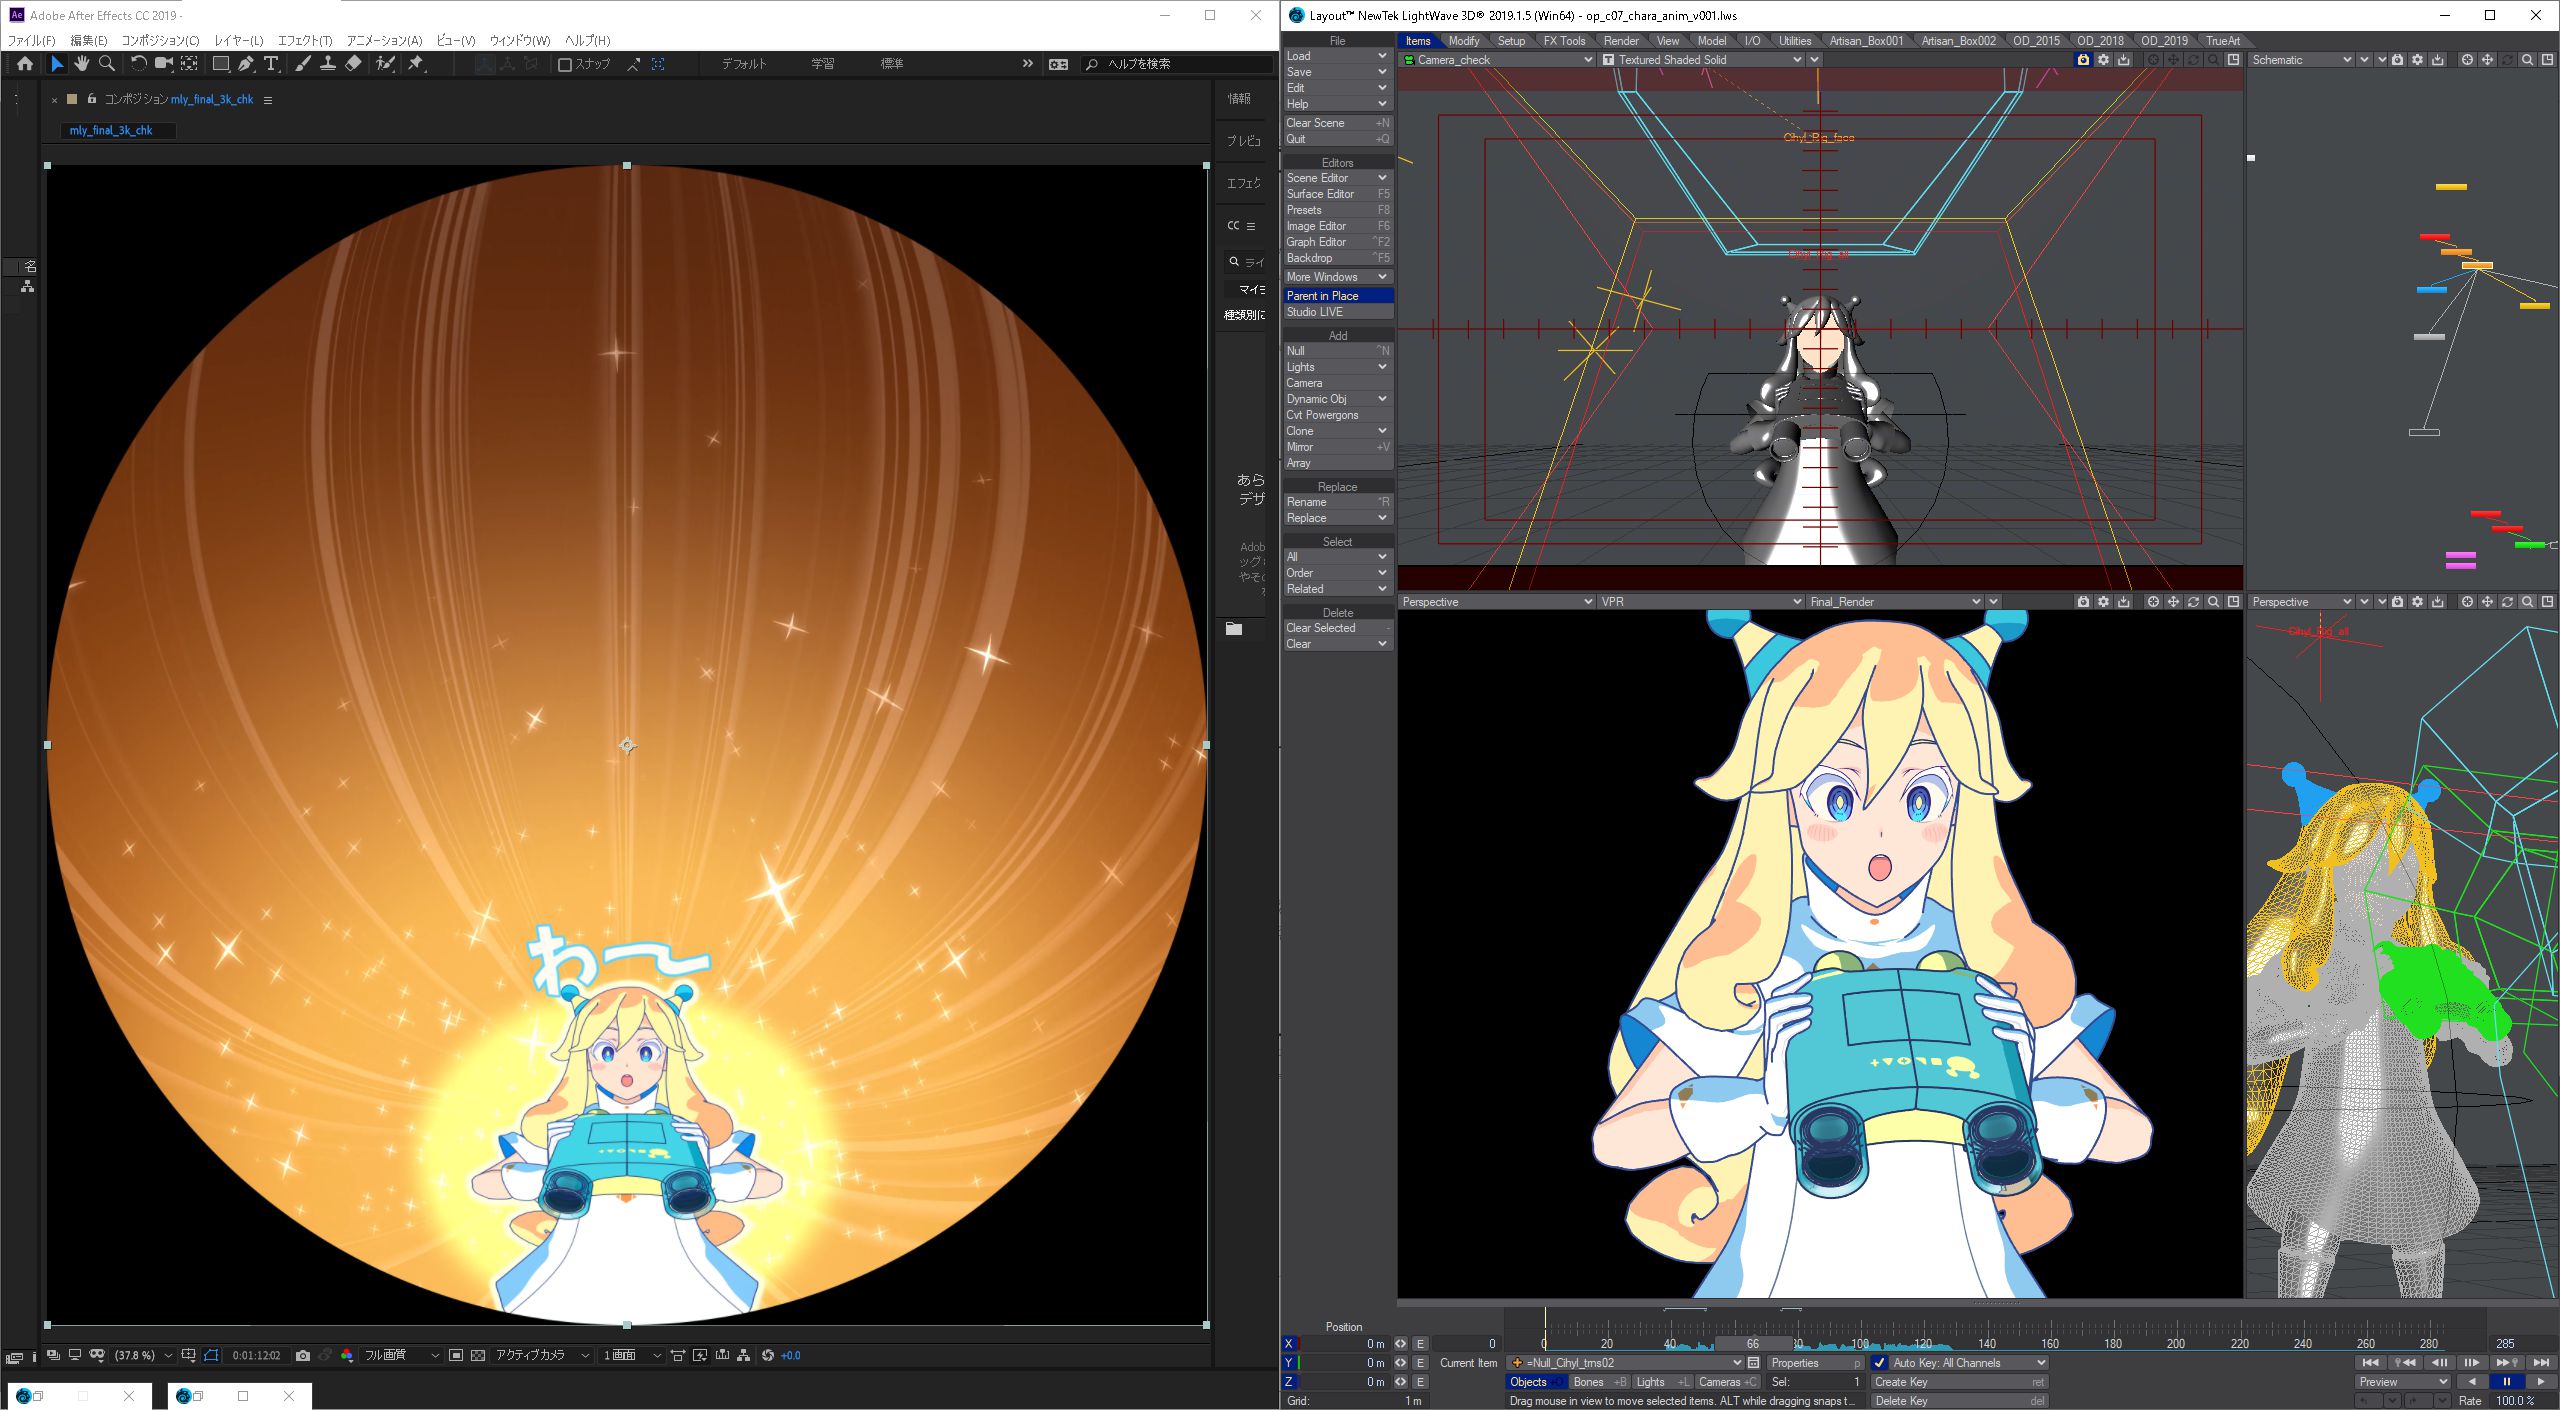
Task: Open the Camera_check view dropdown
Action: point(1496,60)
